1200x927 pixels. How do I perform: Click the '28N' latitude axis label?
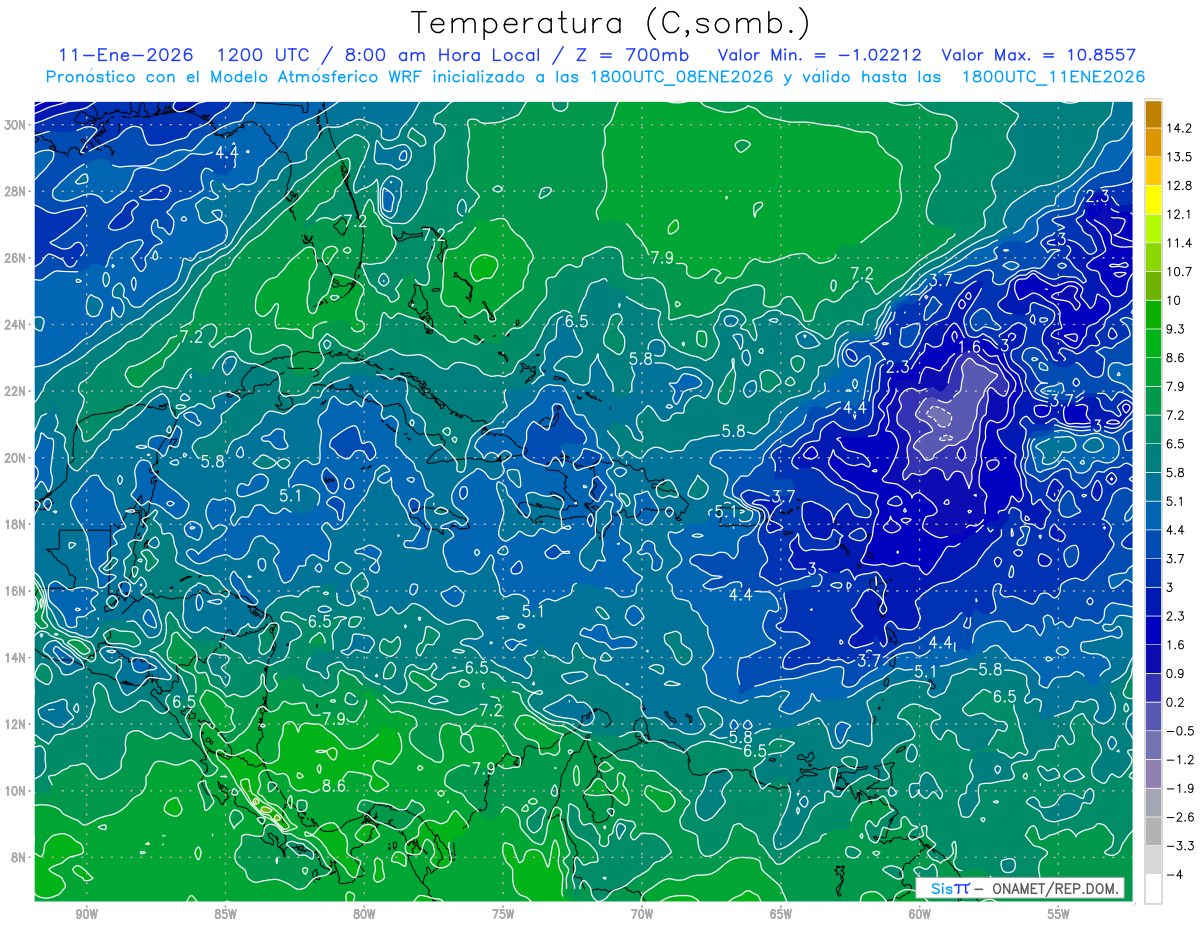(17, 191)
